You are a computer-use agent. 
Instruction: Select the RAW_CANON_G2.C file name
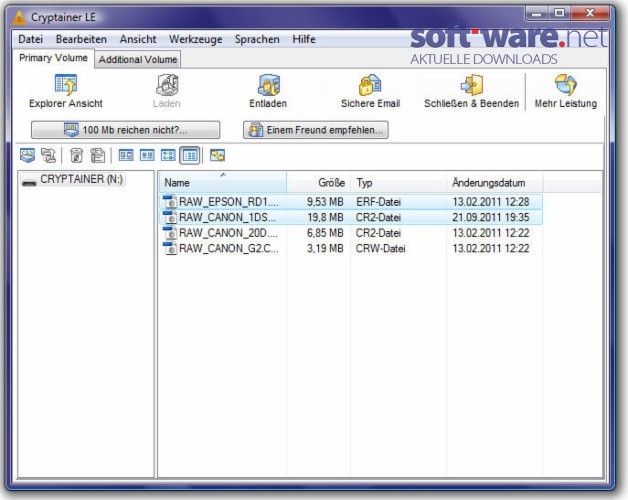coord(229,249)
